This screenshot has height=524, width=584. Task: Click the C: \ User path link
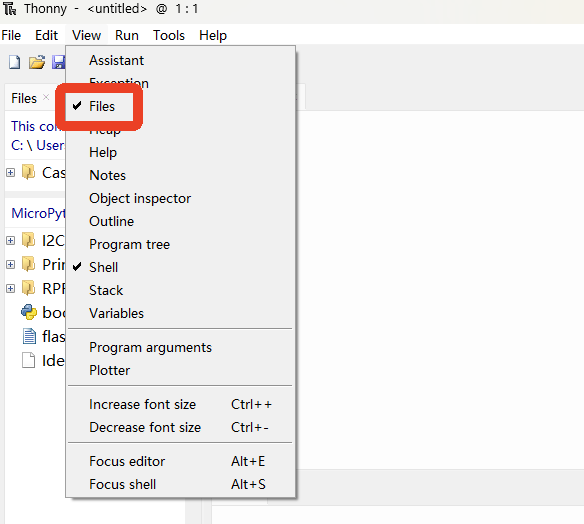coord(38,145)
